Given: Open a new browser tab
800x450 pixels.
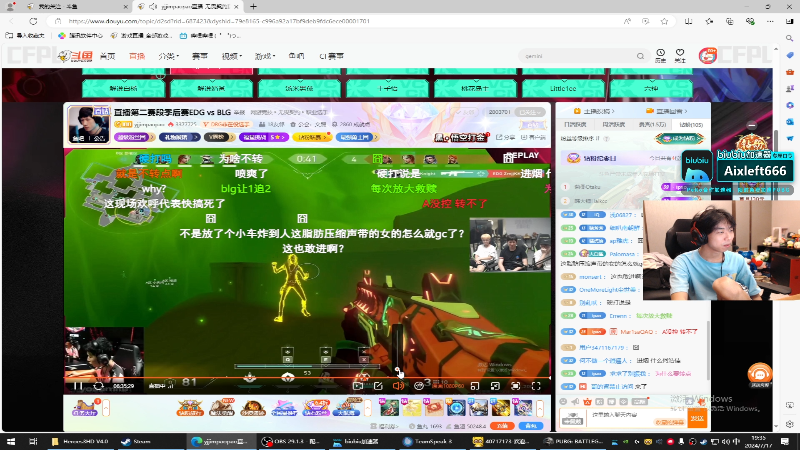Looking at the screenshot, I should [253, 7].
